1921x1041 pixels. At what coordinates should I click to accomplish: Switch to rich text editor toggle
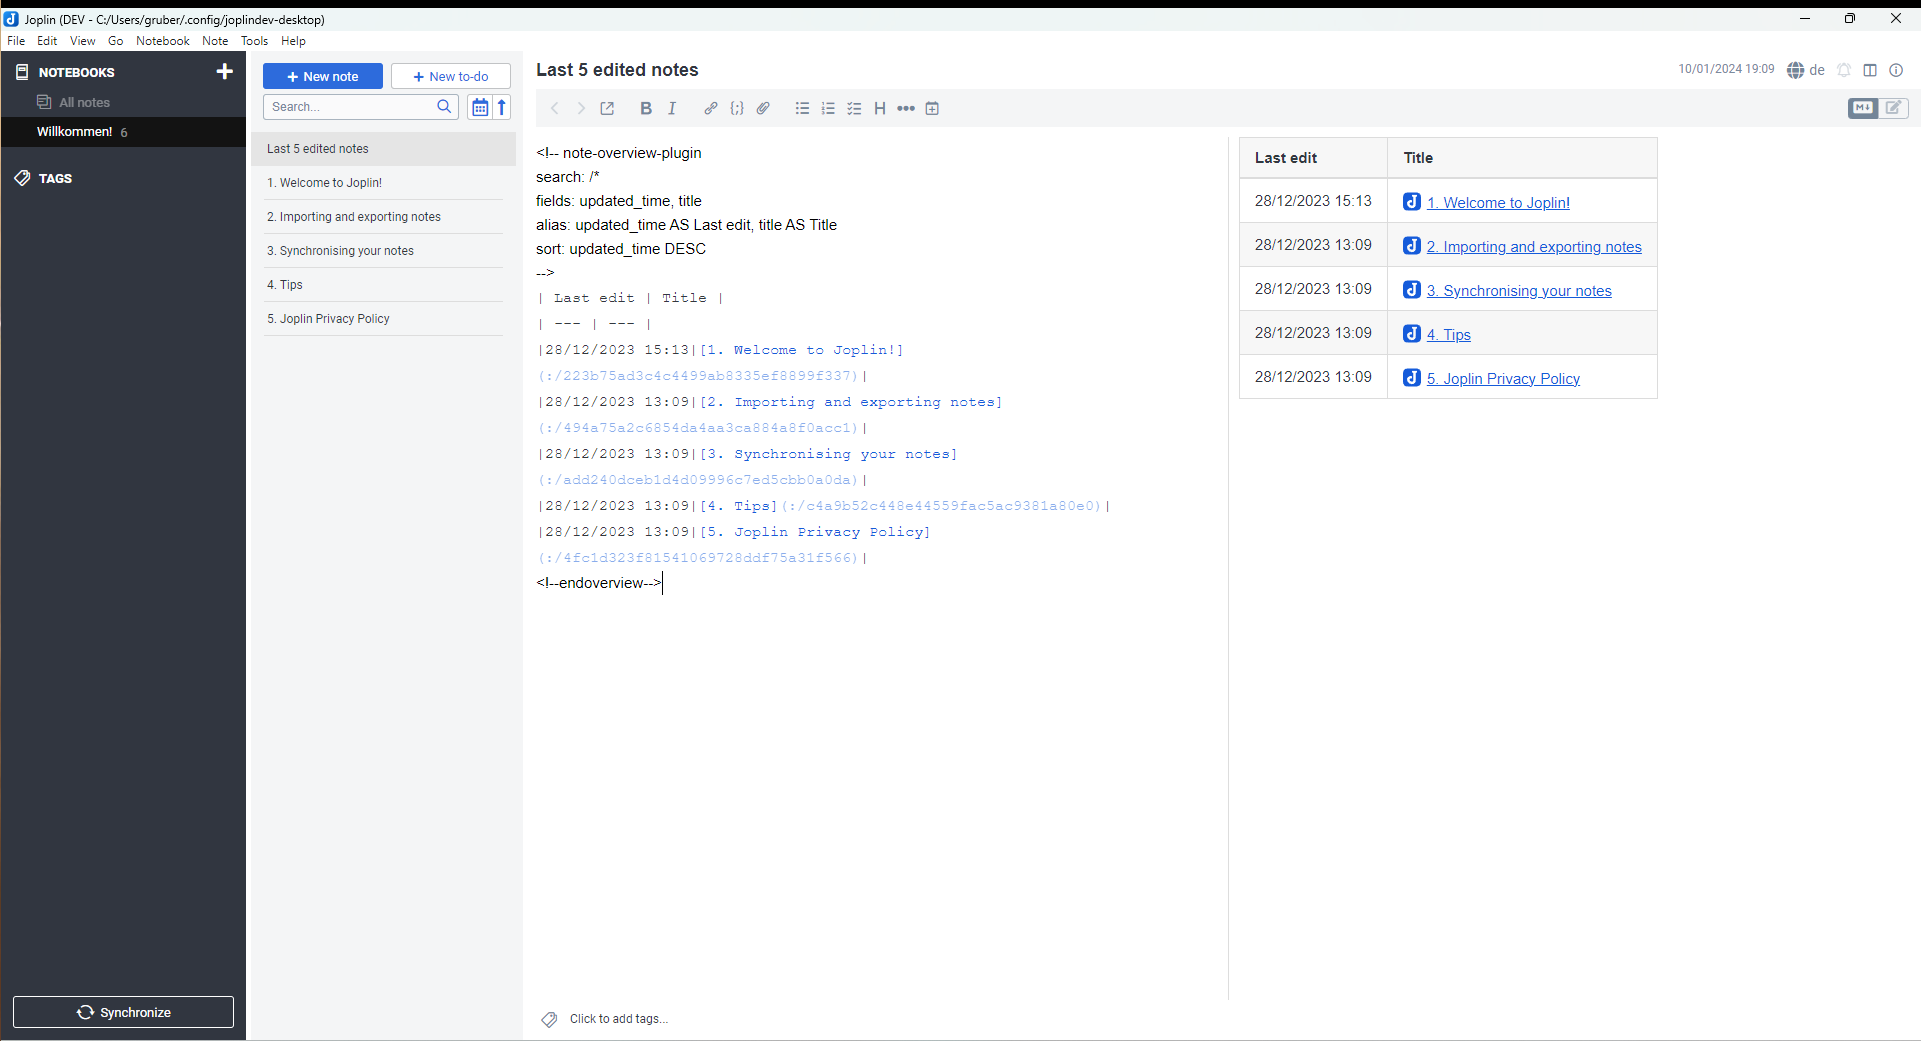click(1894, 108)
